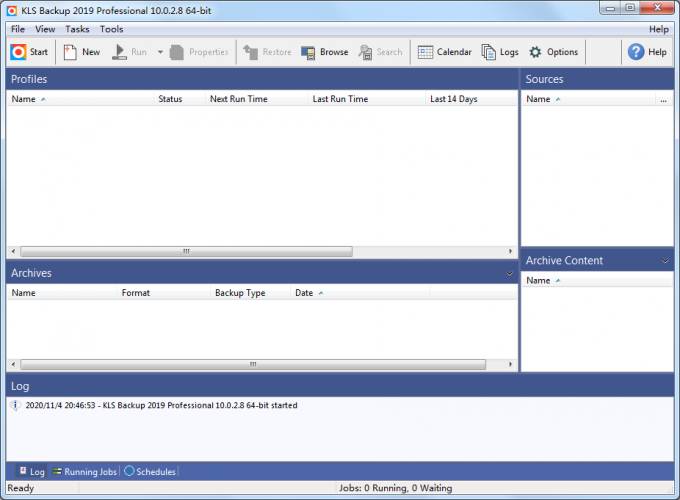Open the File menu
The height and width of the screenshot is (500, 680).
(x=18, y=29)
